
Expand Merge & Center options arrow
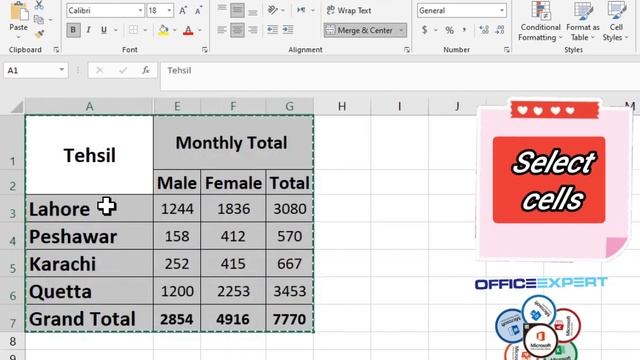coord(402,30)
